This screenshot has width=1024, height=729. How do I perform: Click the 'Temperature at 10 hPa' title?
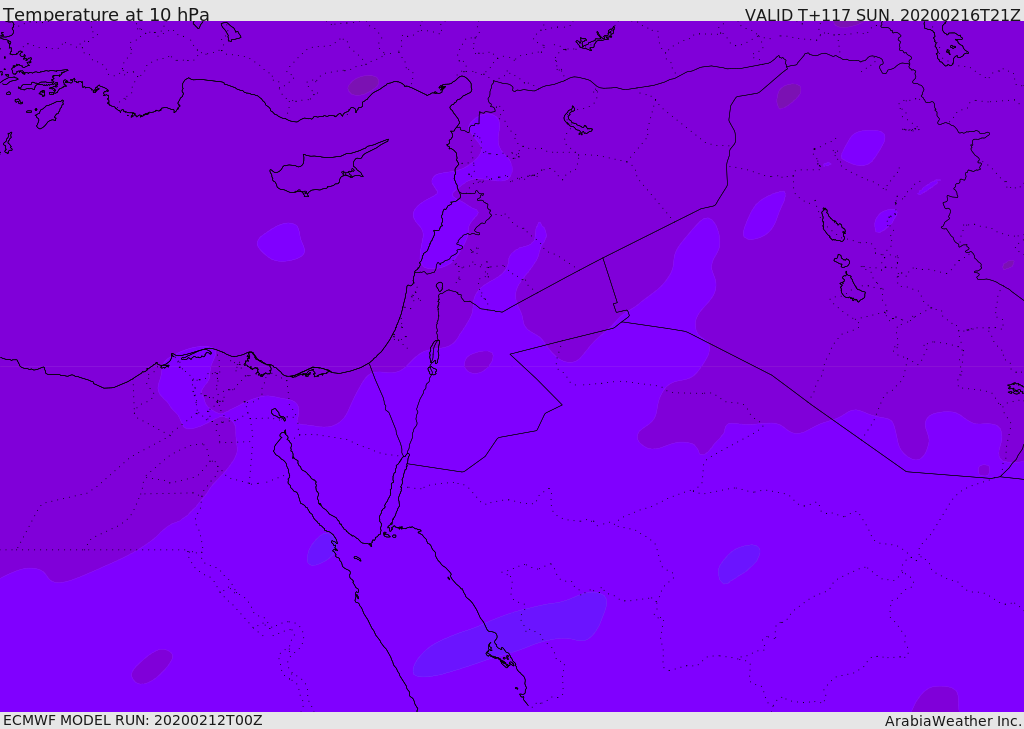[106, 14]
